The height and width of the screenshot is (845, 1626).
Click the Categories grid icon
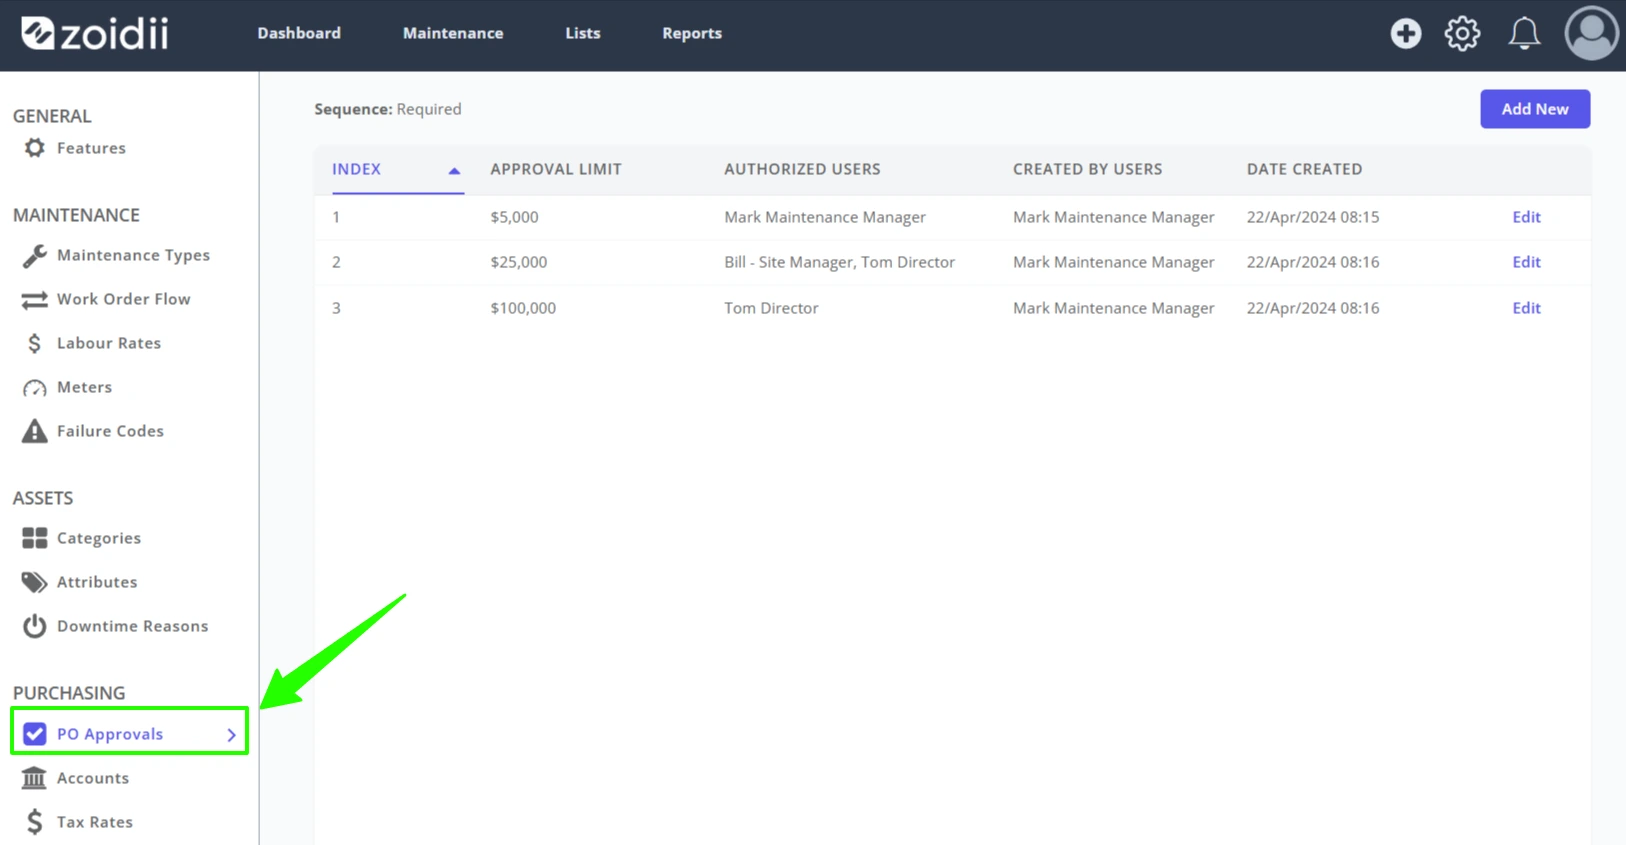[35, 538]
